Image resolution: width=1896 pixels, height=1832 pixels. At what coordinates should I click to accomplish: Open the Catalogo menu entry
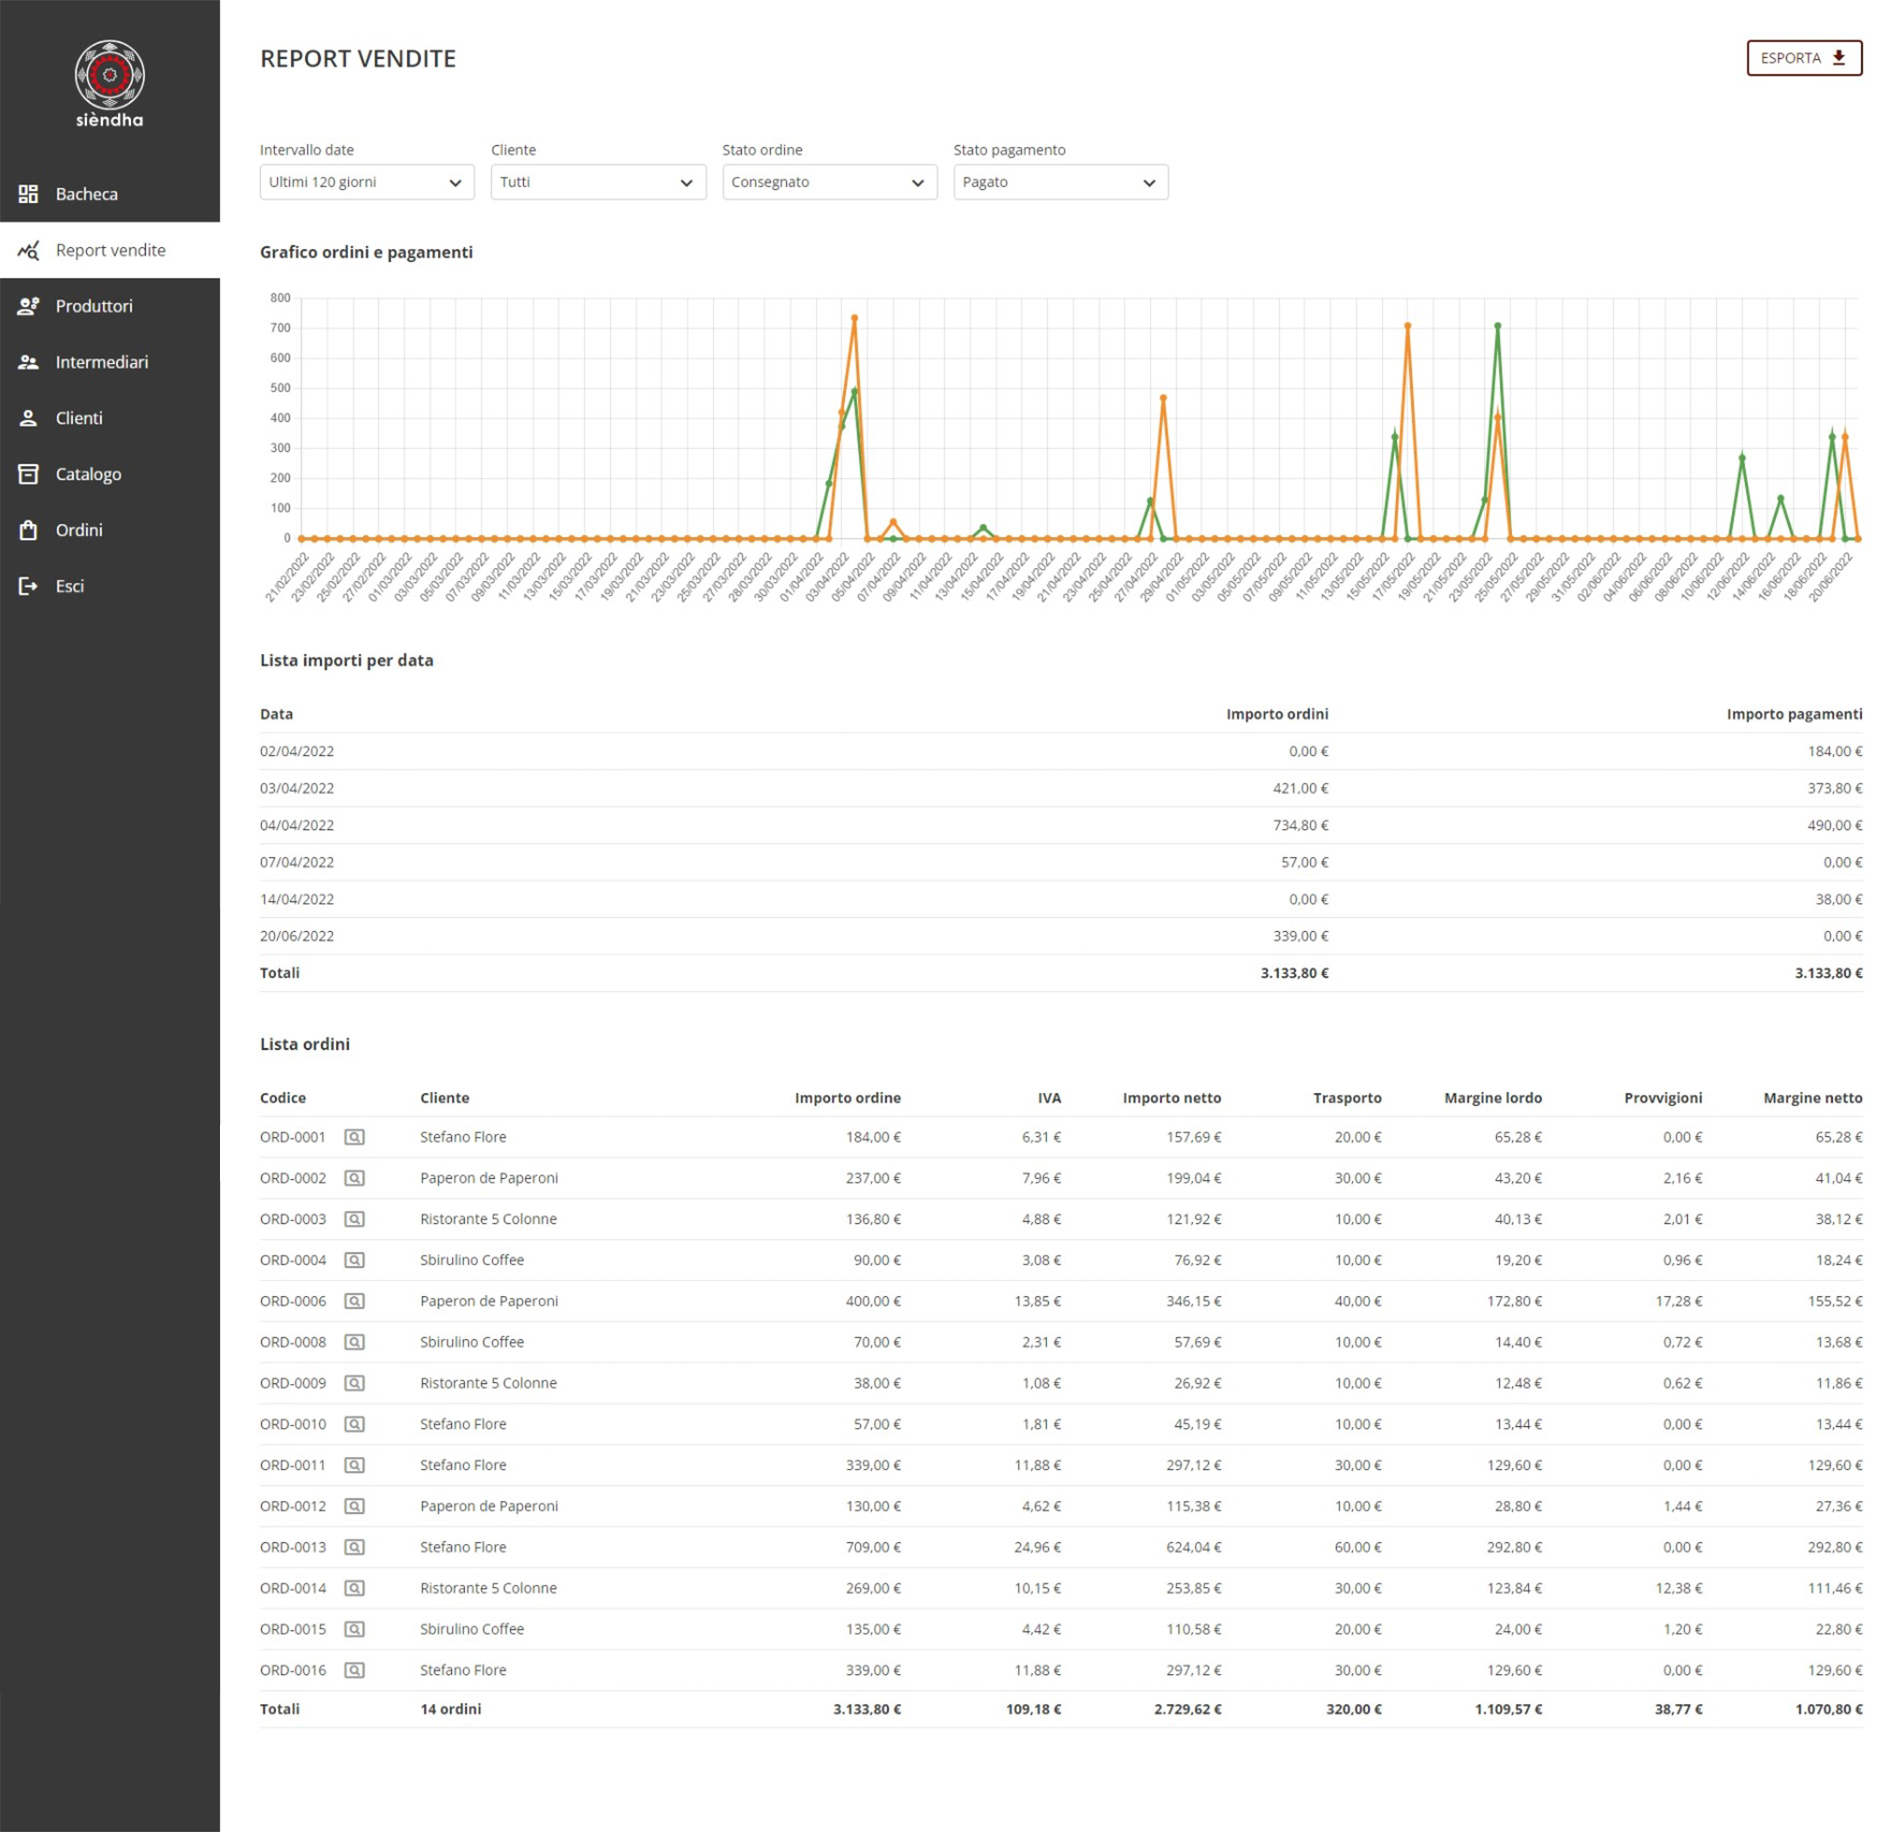click(110, 474)
